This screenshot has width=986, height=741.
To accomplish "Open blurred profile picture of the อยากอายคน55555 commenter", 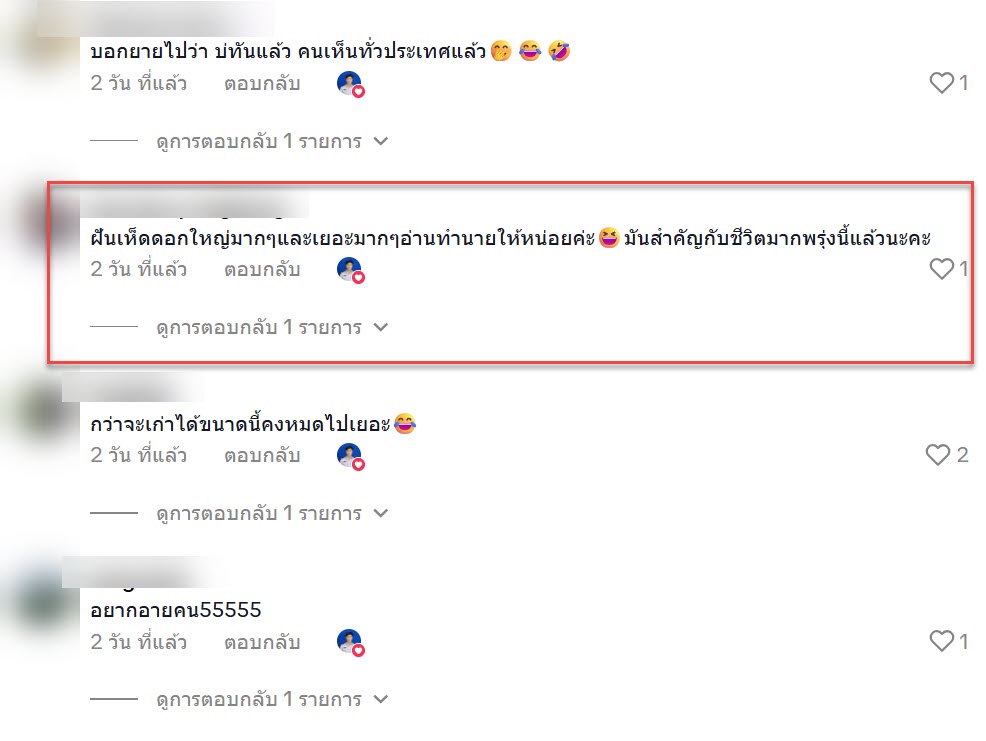I will pyautogui.click(x=42, y=598).
